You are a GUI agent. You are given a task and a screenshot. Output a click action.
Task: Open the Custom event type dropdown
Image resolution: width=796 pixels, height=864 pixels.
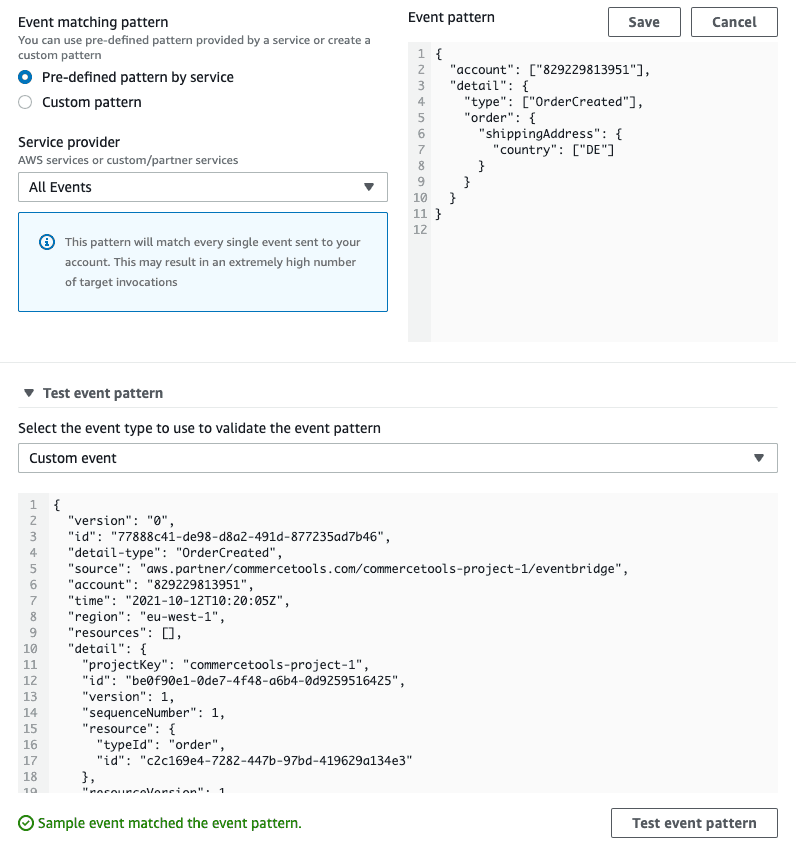click(397, 458)
